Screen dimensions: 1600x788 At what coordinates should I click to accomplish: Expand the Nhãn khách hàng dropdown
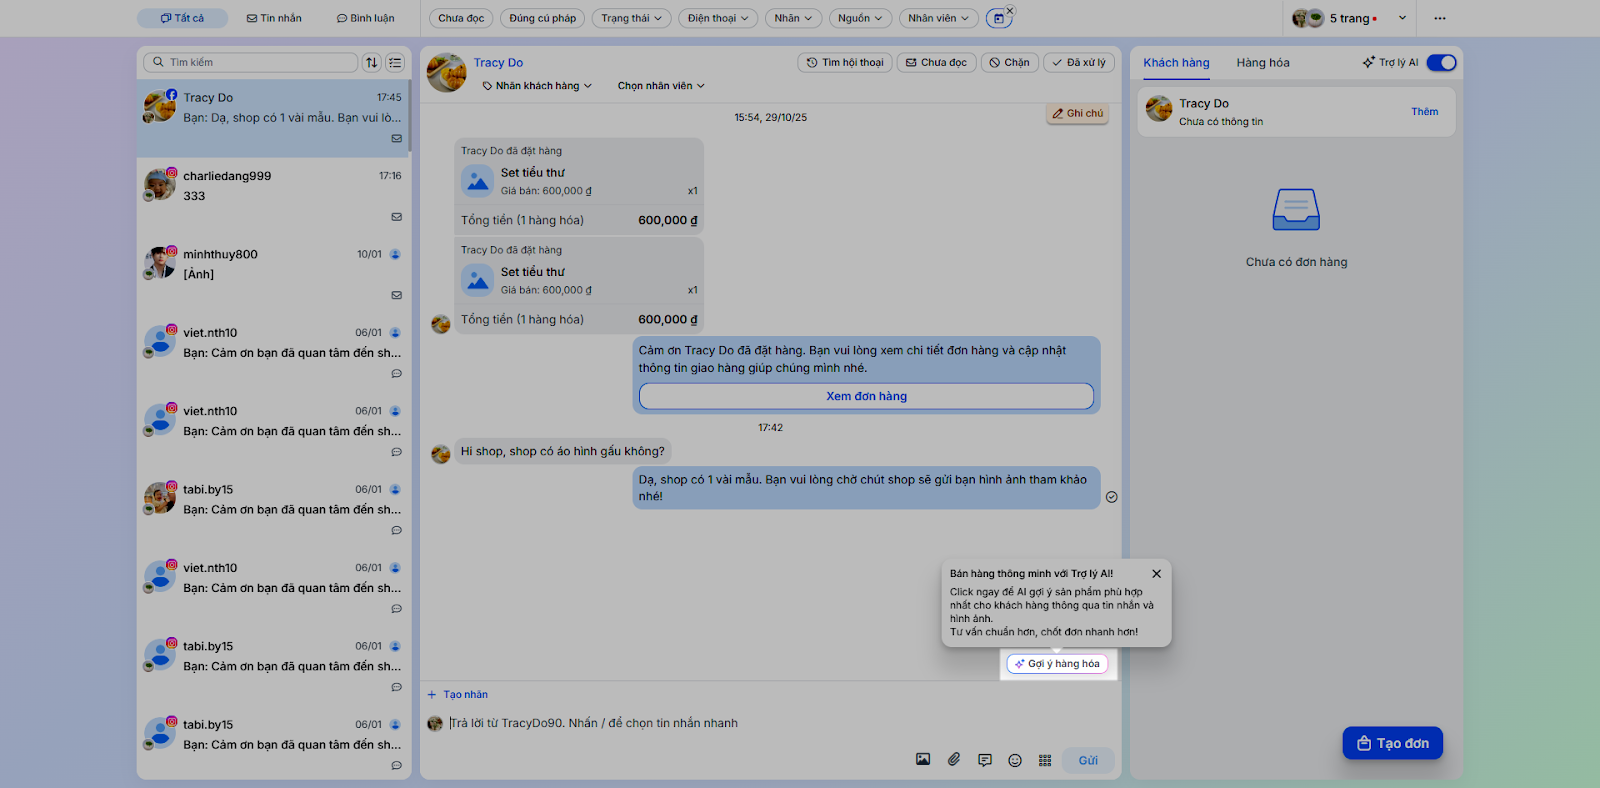(x=537, y=86)
